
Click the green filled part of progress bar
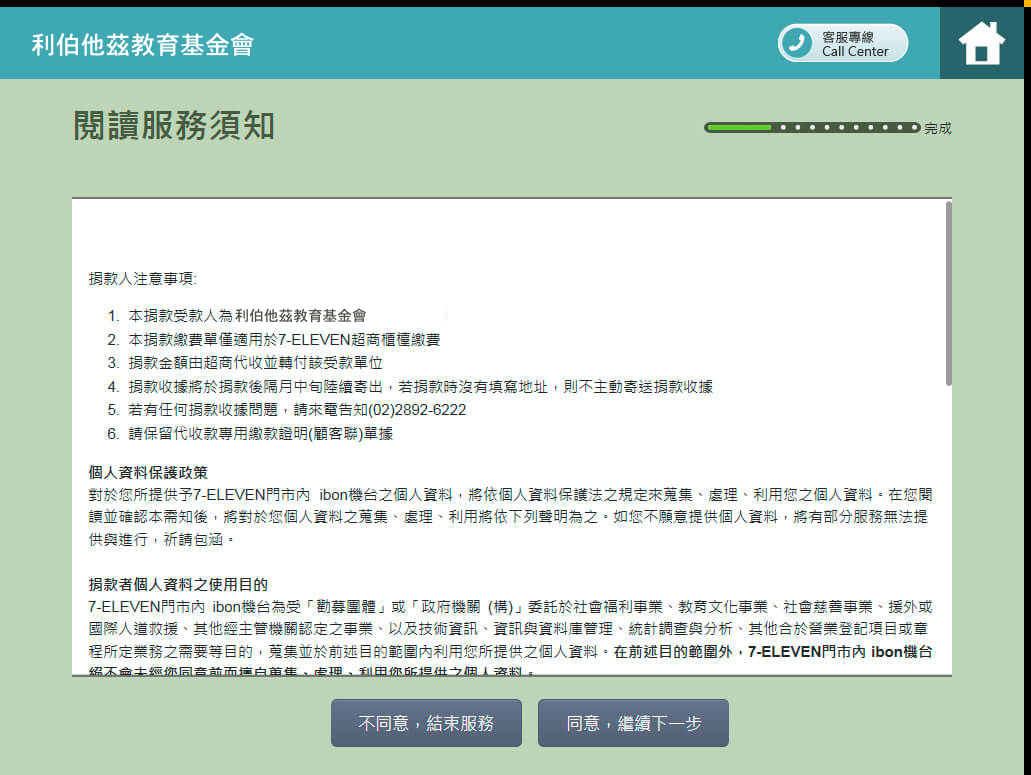pyautogui.click(x=739, y=128)
